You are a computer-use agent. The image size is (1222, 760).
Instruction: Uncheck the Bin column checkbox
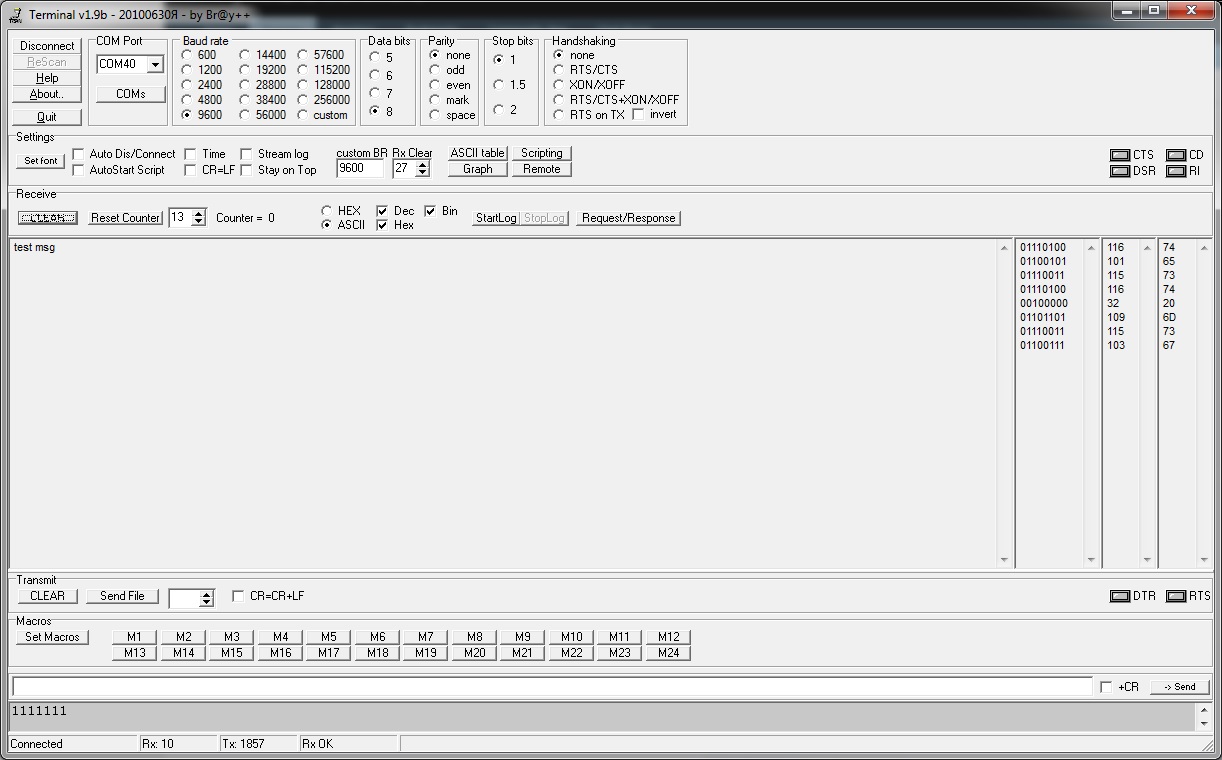(431, 211)
